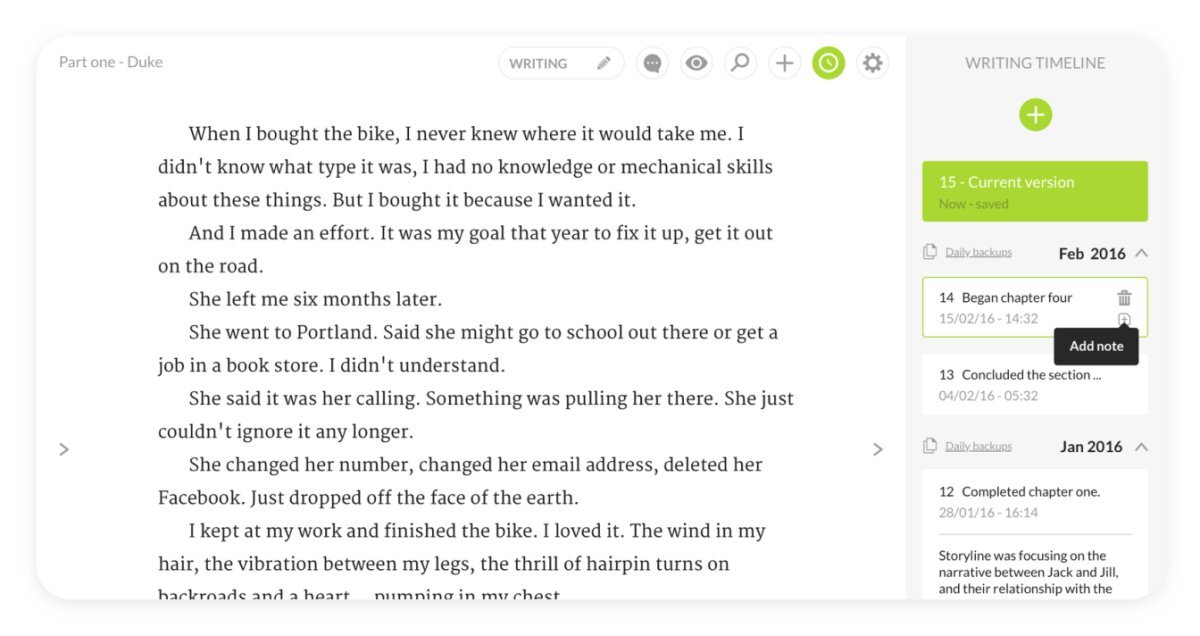The image size is (1200, 636).
Task: Select version 12 Completed chapter one
Action: (1035, 501)
